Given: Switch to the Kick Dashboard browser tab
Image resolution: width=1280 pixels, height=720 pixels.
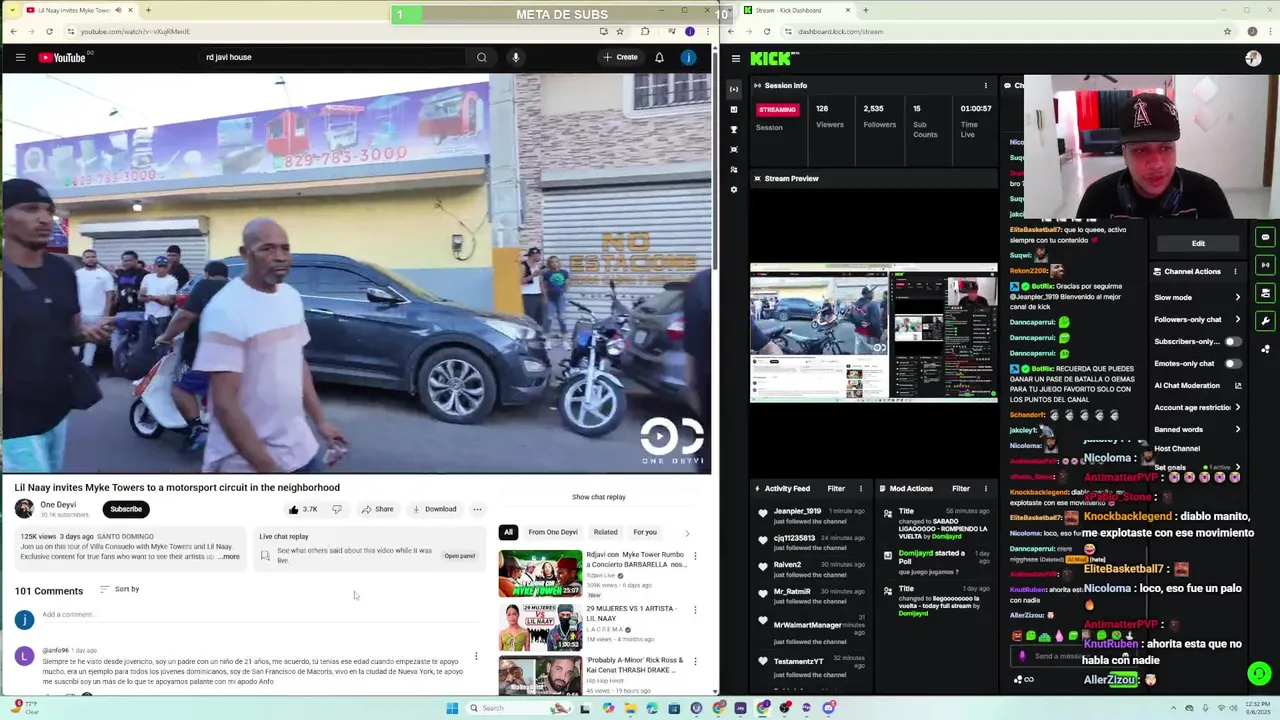Looking at the screenshot, I should point(795,10).
